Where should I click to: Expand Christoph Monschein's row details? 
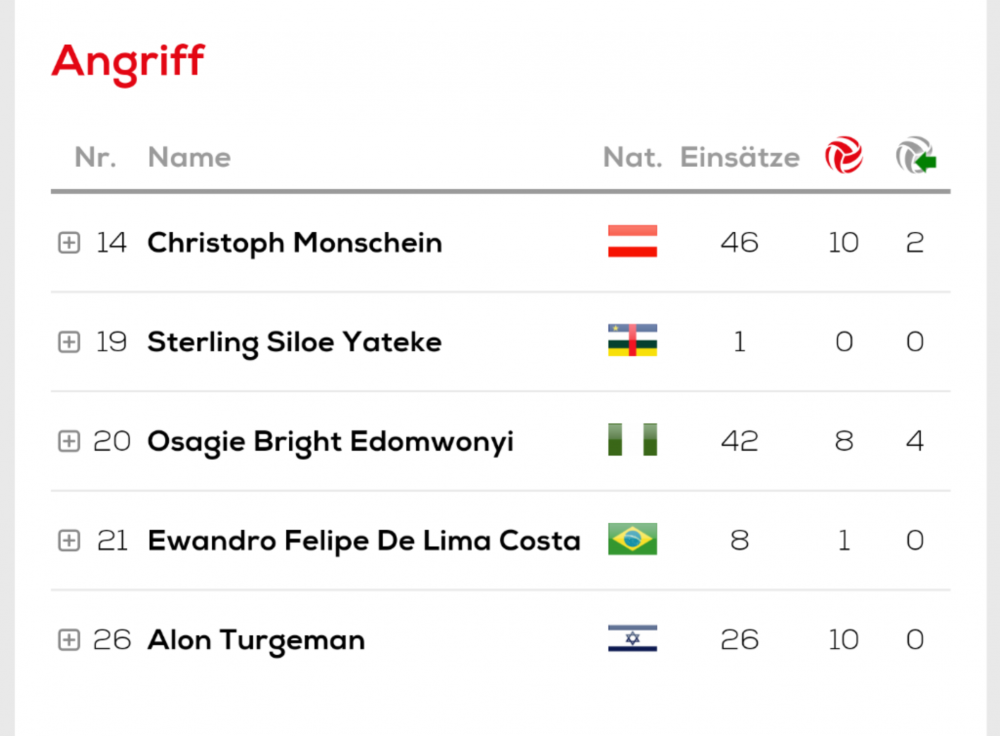coord(69,242)
